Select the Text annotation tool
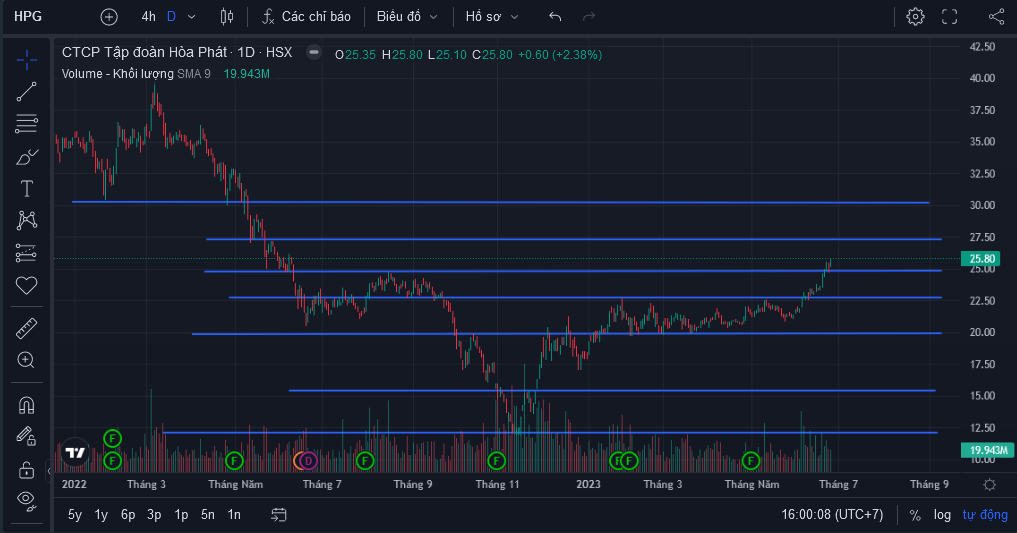The width and height of the screenshot is (1017, 533). click(27, 189)
